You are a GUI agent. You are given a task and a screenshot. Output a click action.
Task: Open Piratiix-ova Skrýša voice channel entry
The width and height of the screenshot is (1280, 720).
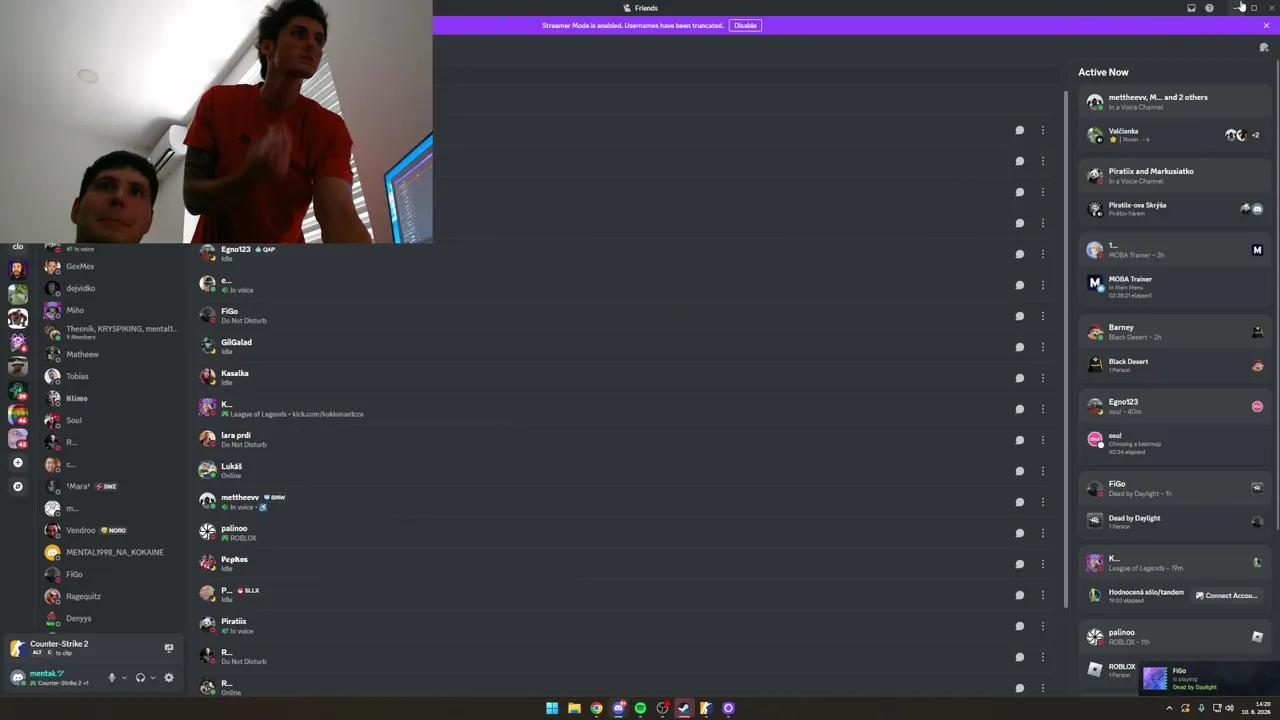click(1175, 209)
